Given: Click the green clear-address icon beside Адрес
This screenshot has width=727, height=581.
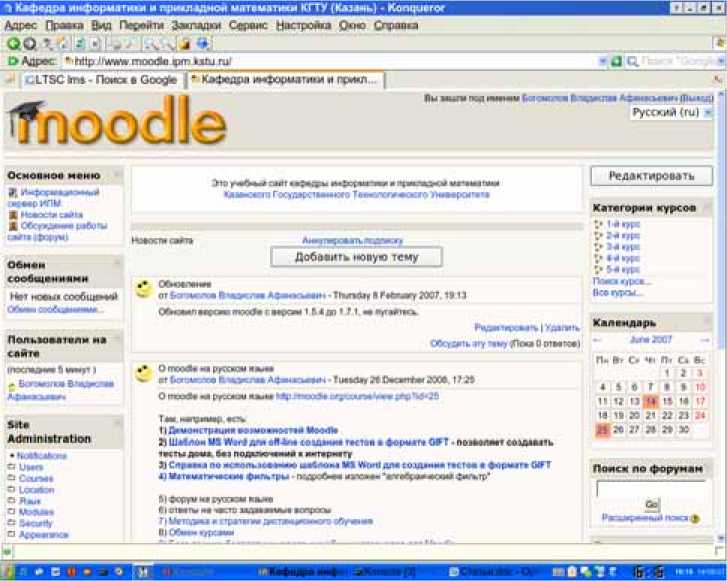Looking at the screenshot, I should [13, 61].
